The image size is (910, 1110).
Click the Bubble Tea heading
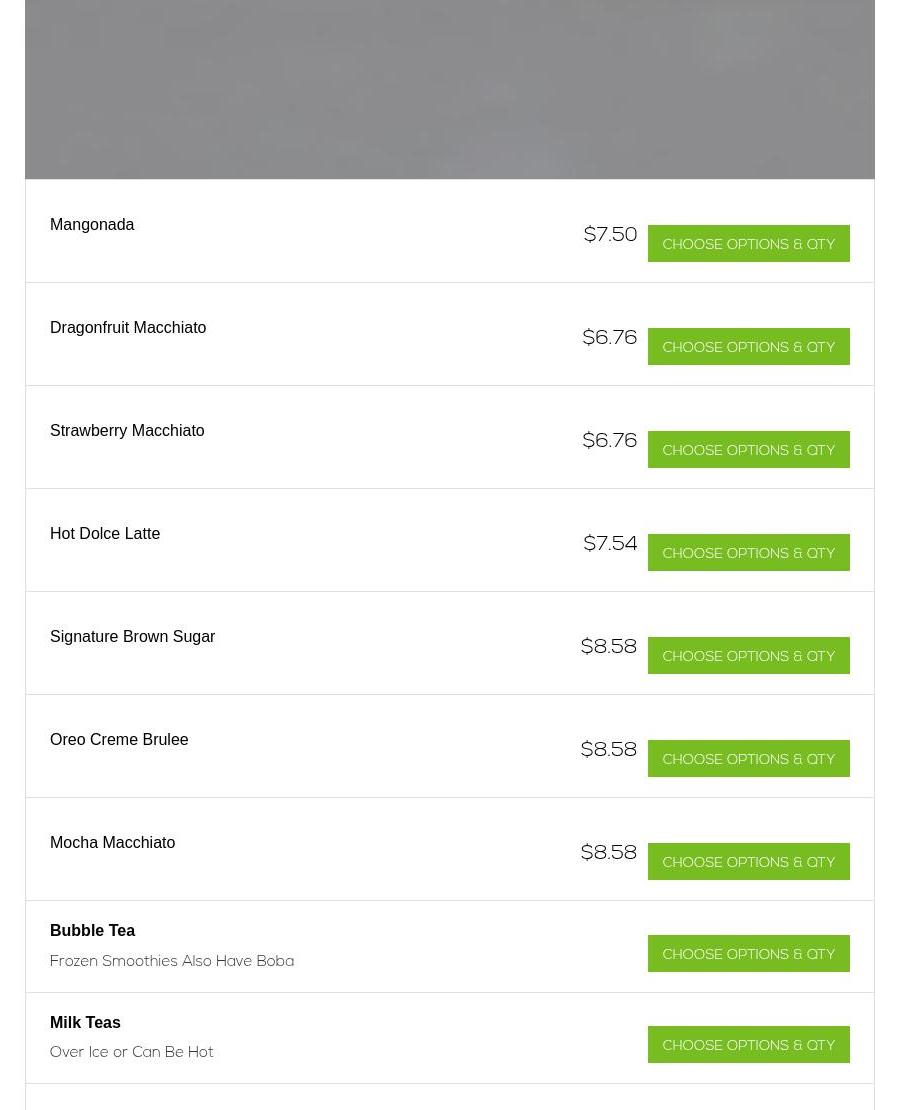(x=92, y=931)
